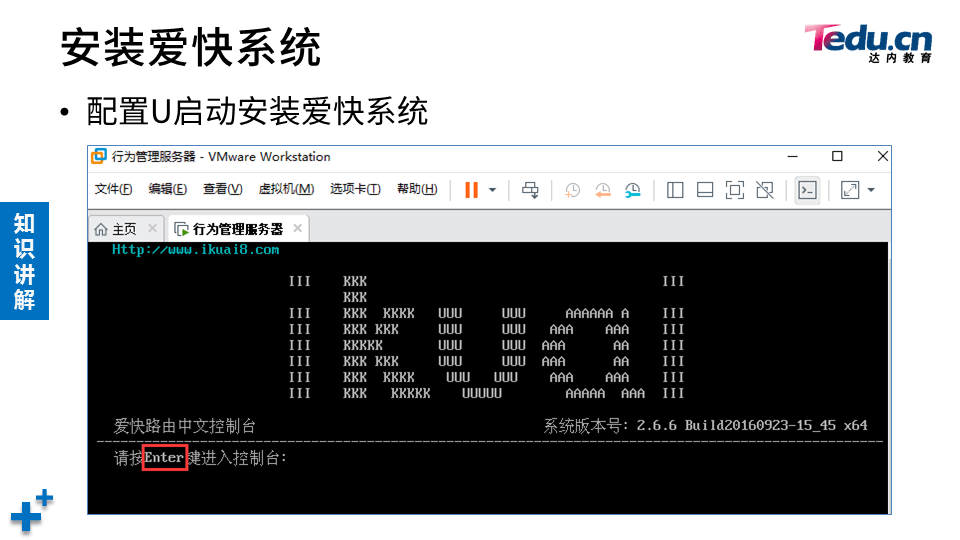Image resolution: width=960 pixels, height=540 pixels.
Task: Switch to Unity mode icon
Action: (765, 190)
